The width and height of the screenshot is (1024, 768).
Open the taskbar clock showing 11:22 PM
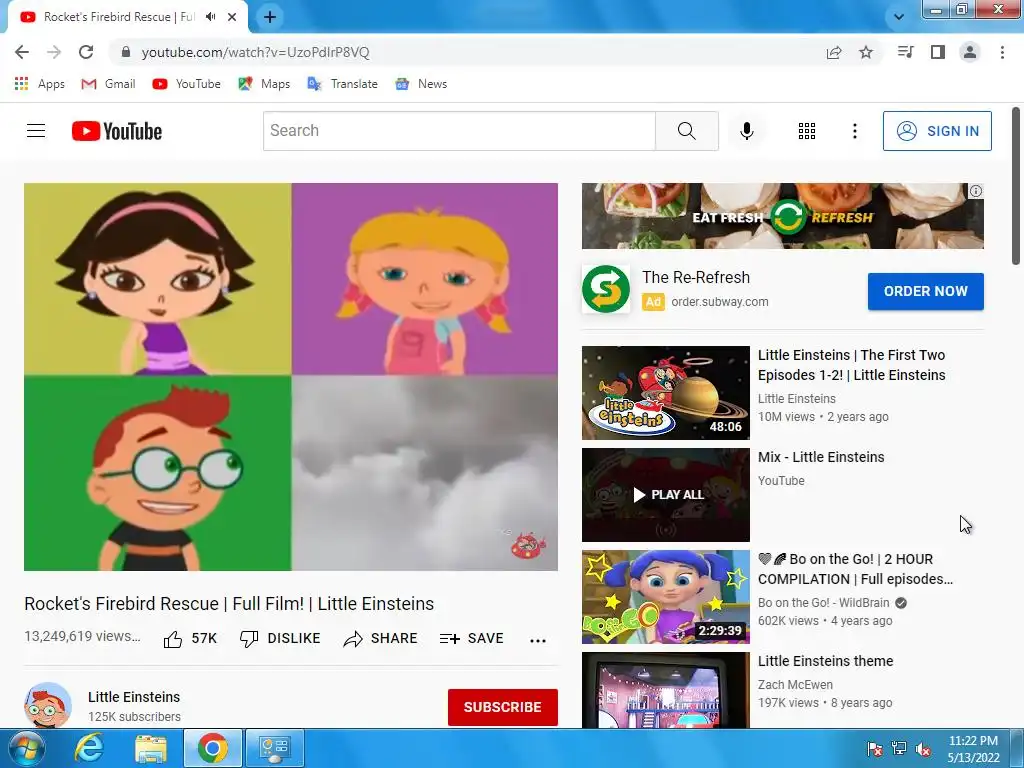pos(973,749)
